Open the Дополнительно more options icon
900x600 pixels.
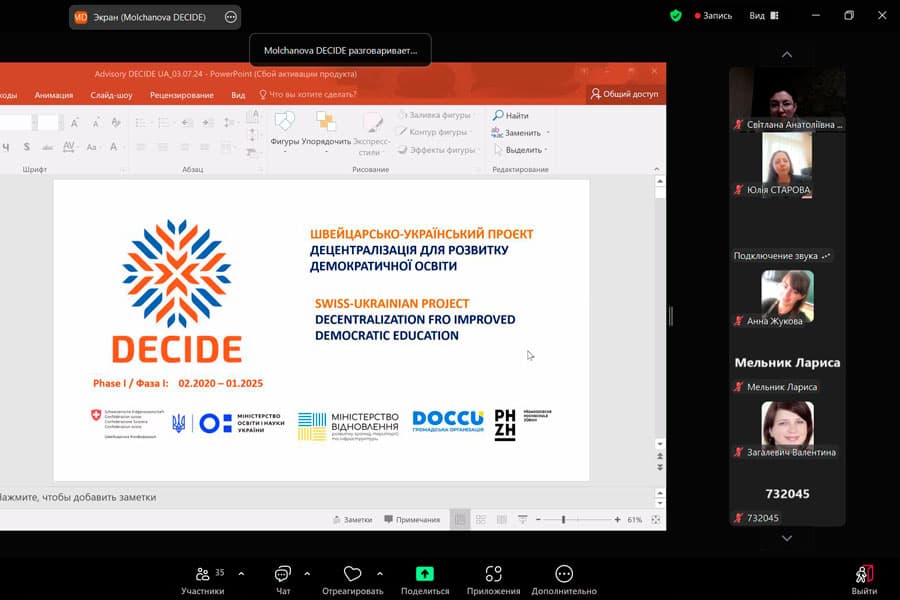[564, 574]
